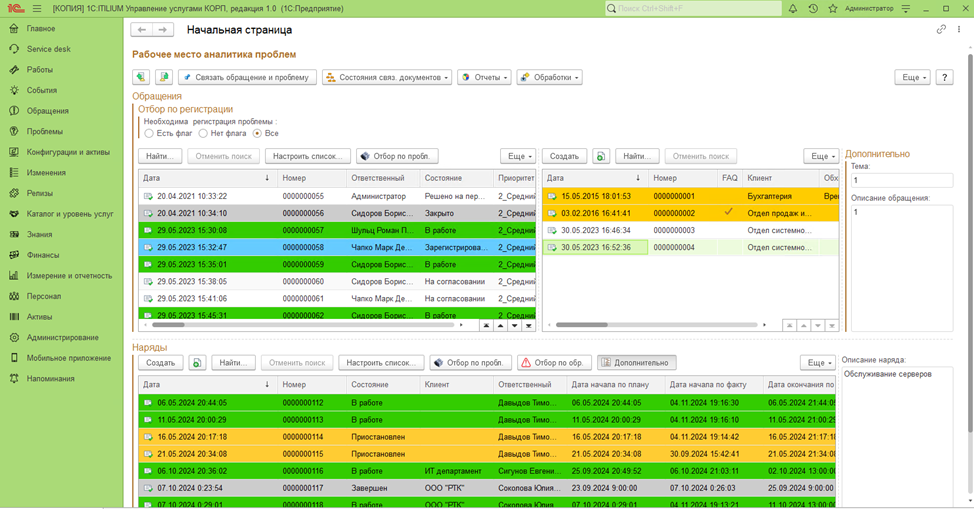The height and width of the screenshot is (509, 974).
Task: Click the notifications bell icon
Action: coord(793,9)
